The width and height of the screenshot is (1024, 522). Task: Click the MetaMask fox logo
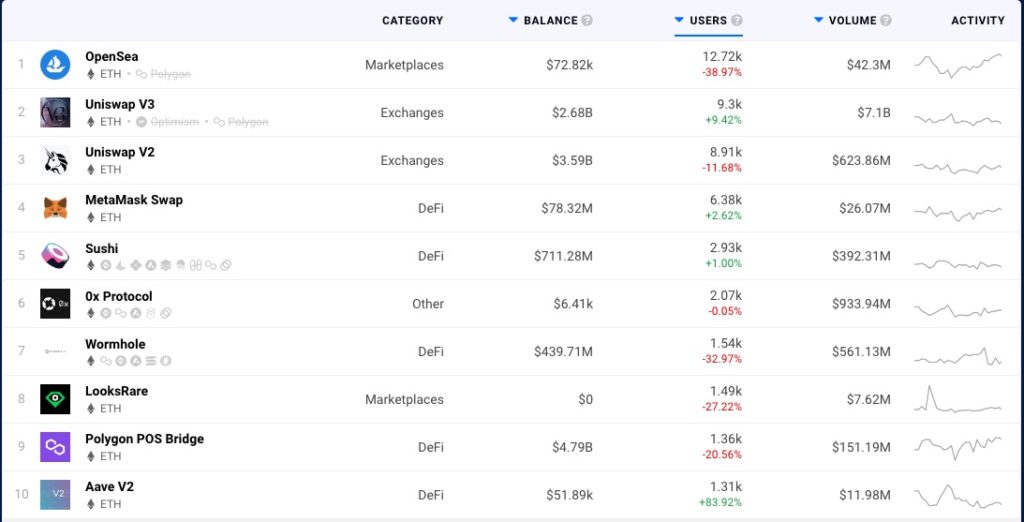[x=55, y=208]
